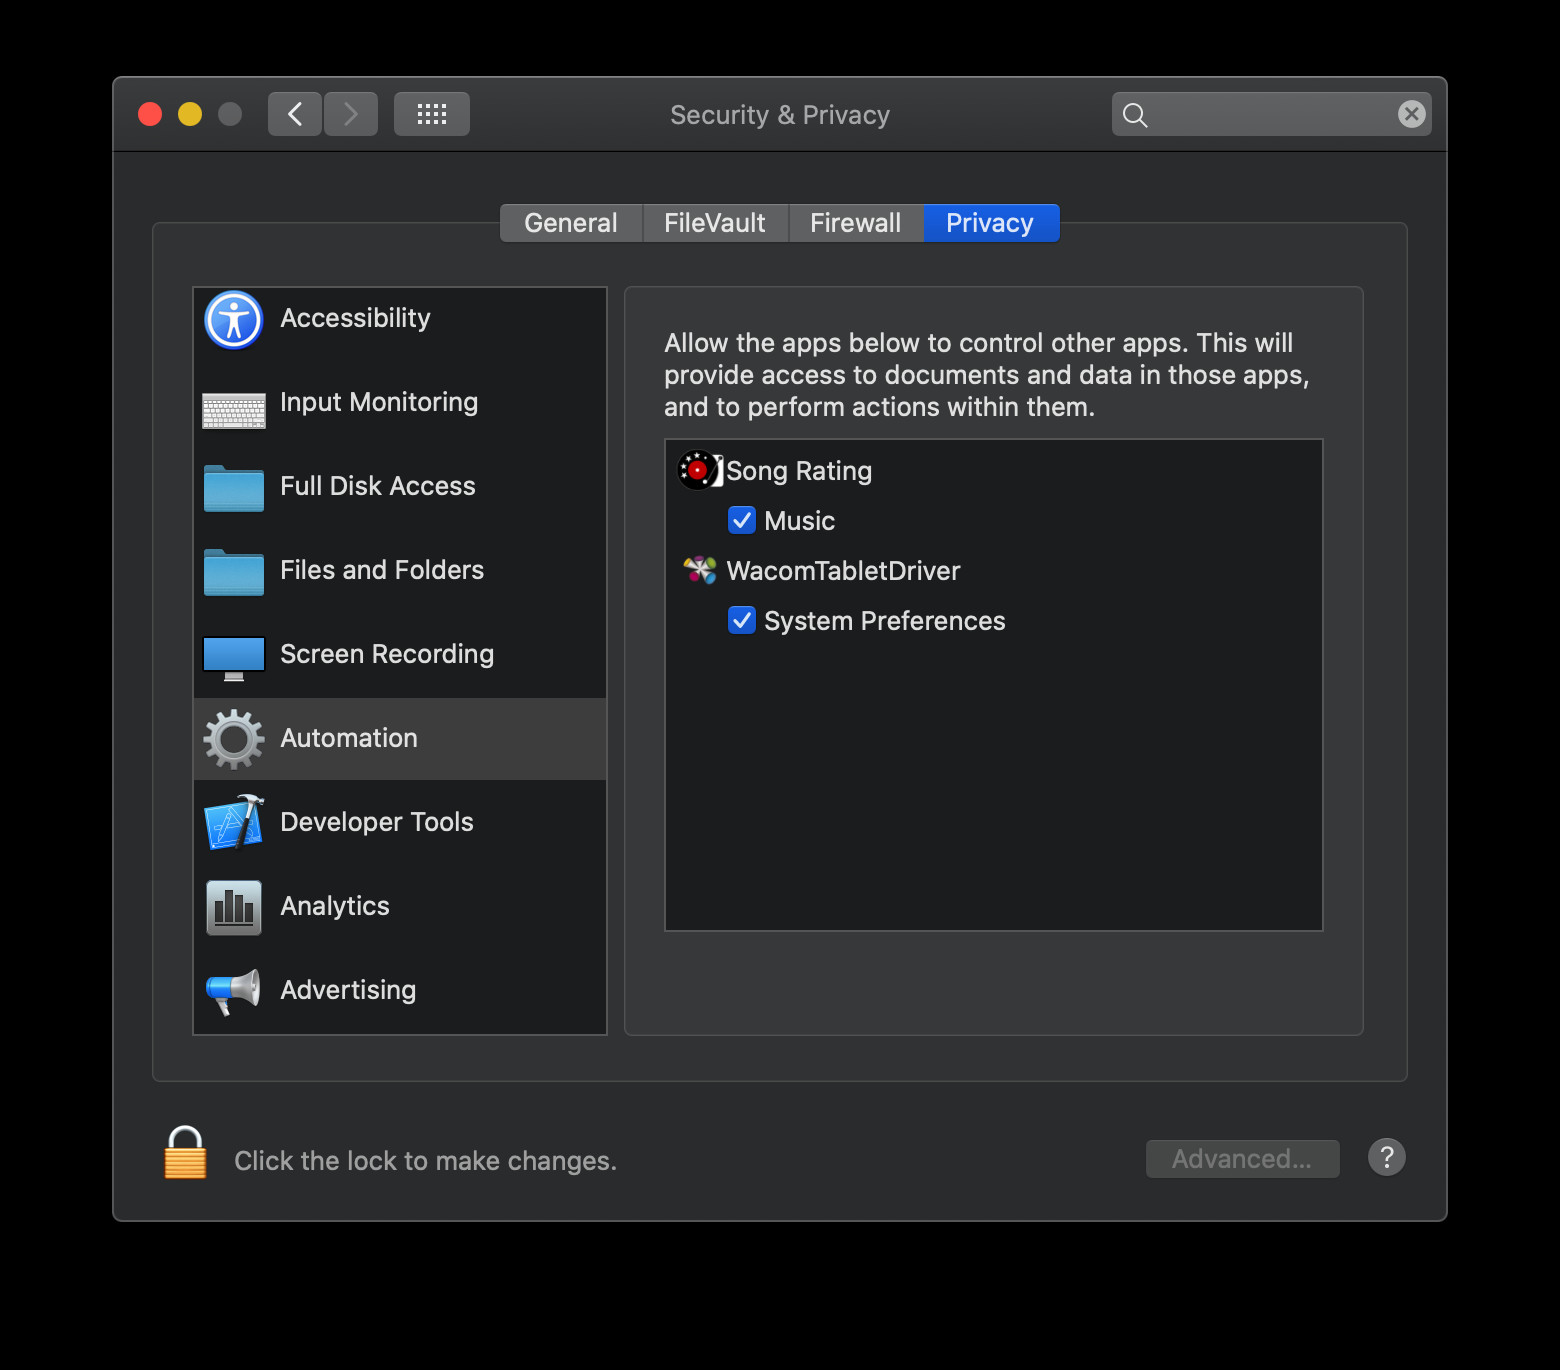
Task: Select the Accessibility label in the list
Action: (355, 318)
